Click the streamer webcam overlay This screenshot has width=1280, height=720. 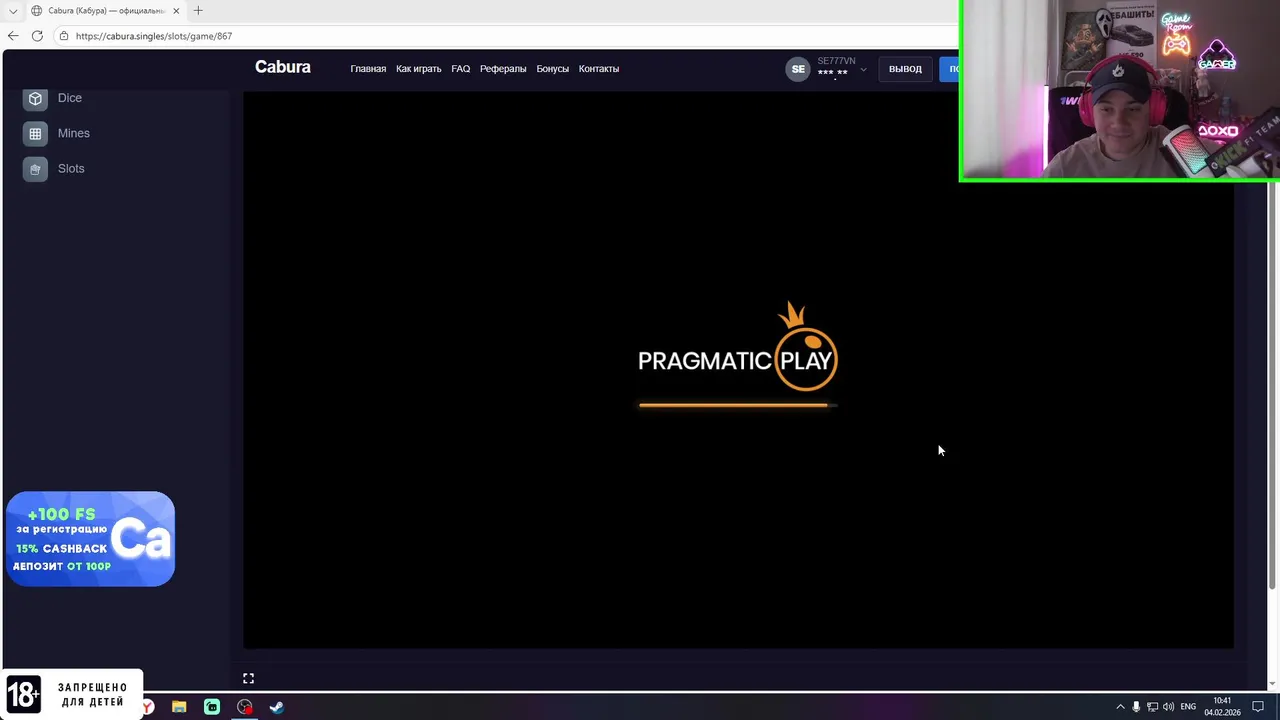(x=1119, y=91)
